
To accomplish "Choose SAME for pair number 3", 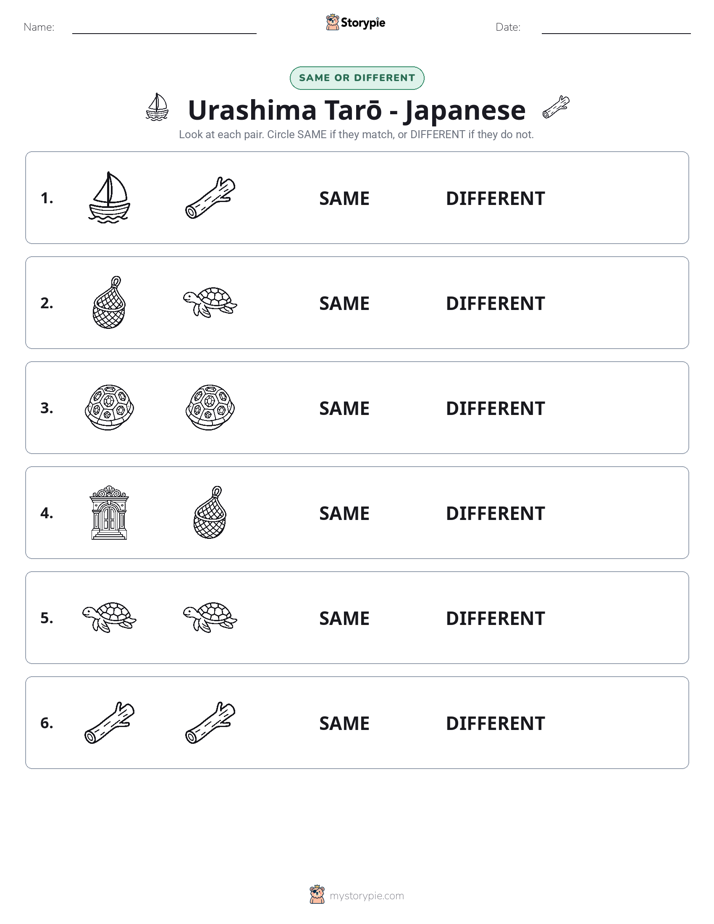I will coord(344,408).
